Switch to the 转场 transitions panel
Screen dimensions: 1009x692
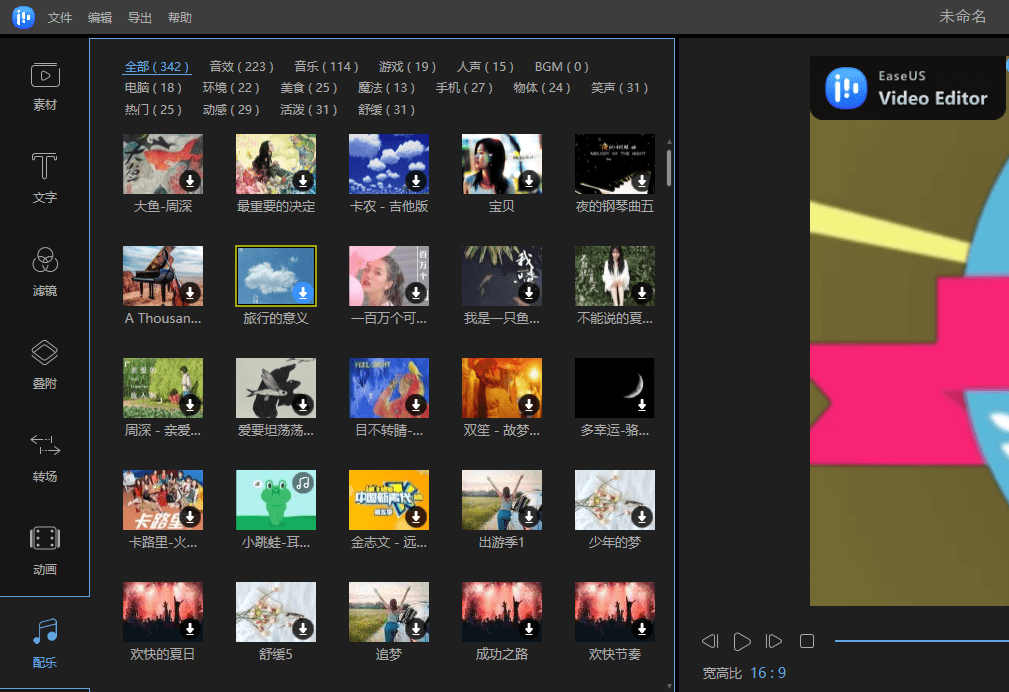click(45, 456)
